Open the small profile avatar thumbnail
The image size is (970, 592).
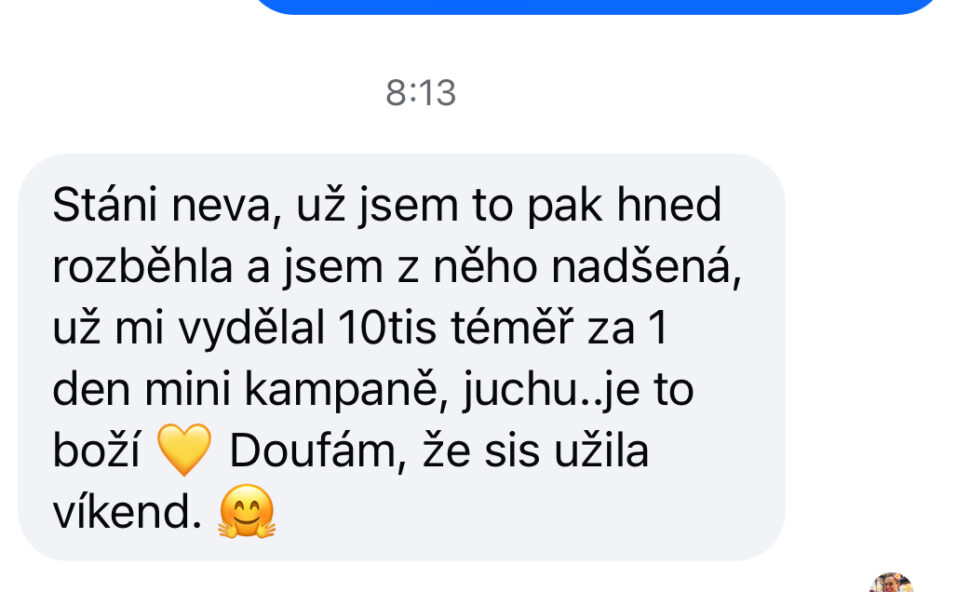[891, 583]
